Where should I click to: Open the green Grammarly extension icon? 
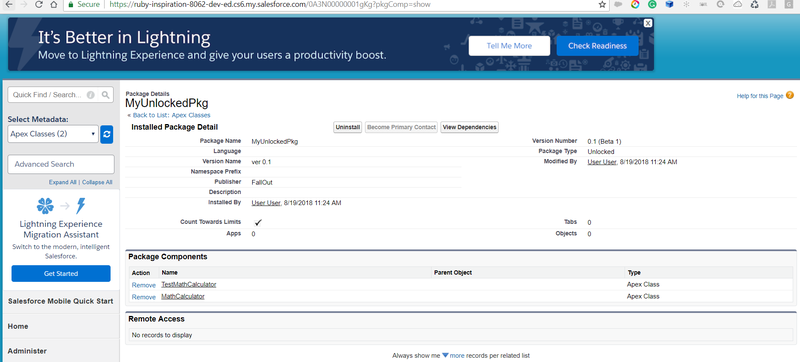point(652,4)
